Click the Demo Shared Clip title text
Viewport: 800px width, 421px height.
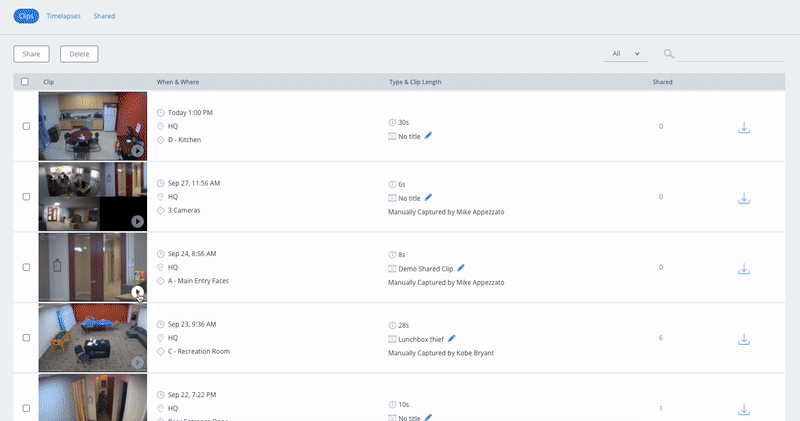[x=426, y=268]
